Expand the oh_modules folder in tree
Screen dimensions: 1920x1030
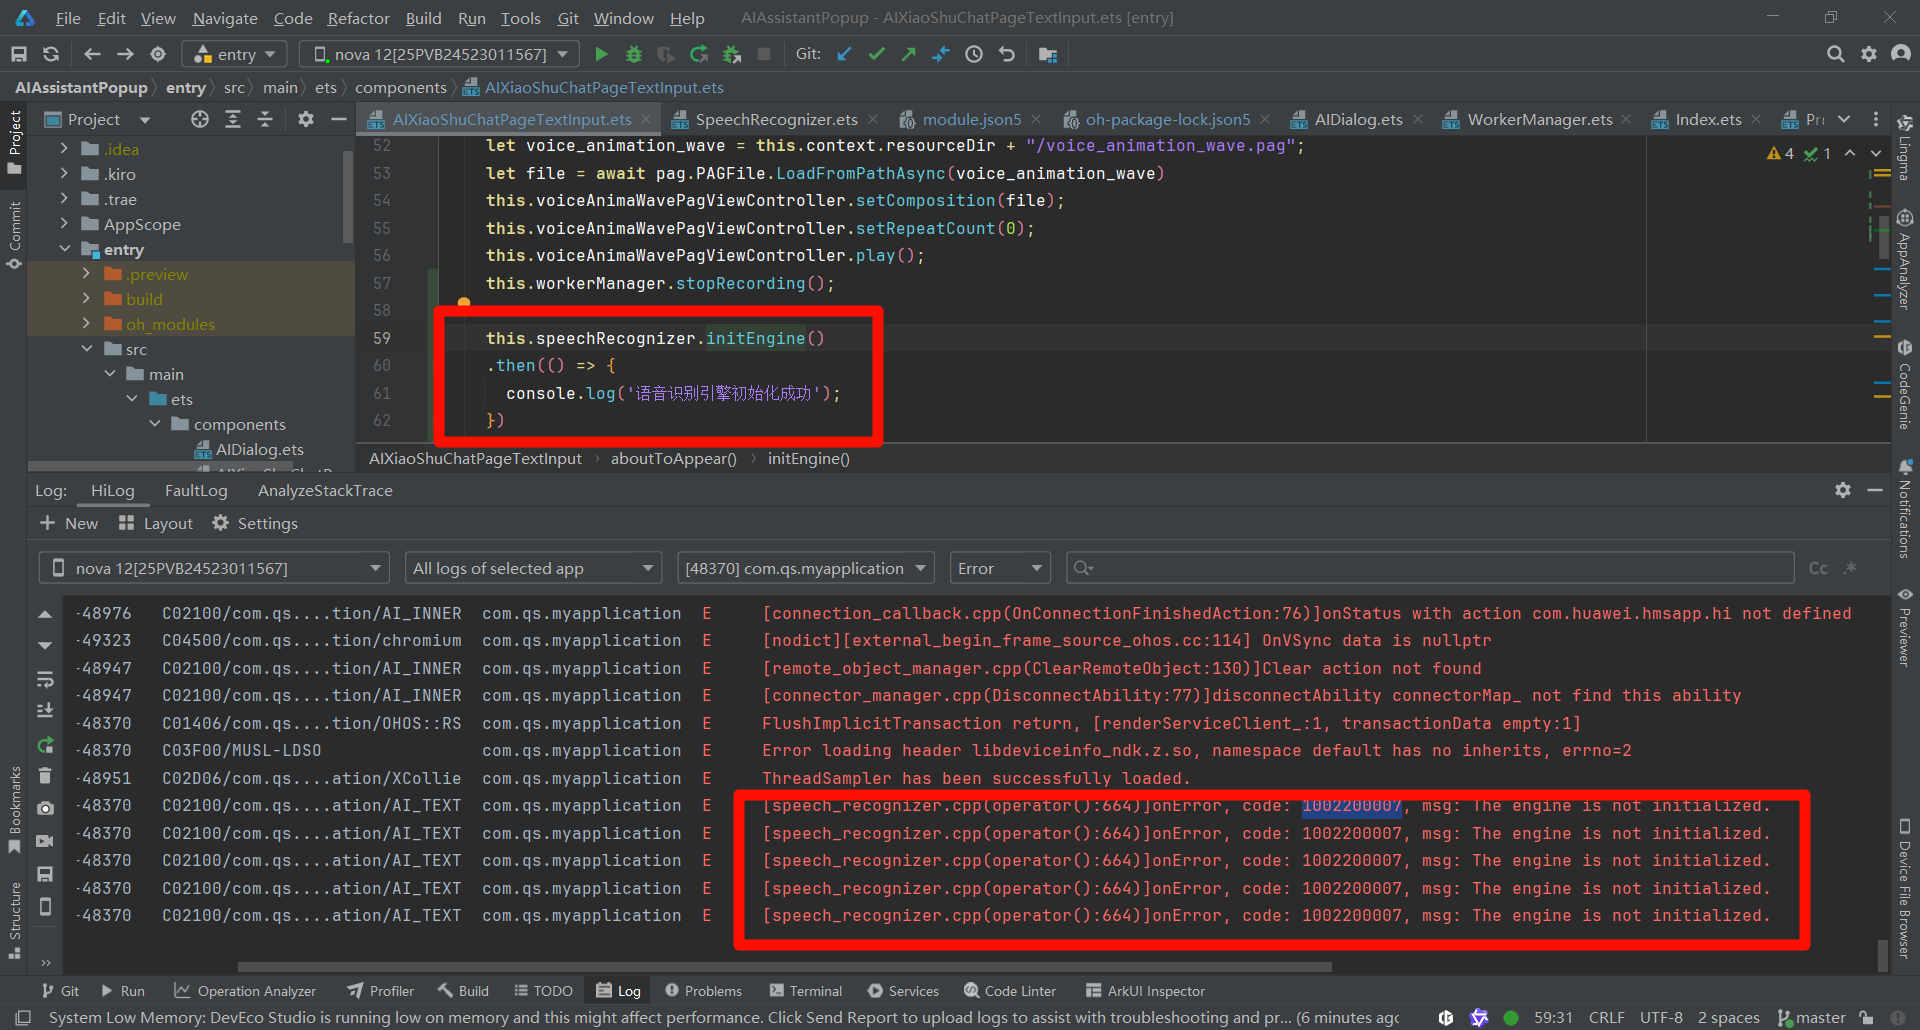86,324
